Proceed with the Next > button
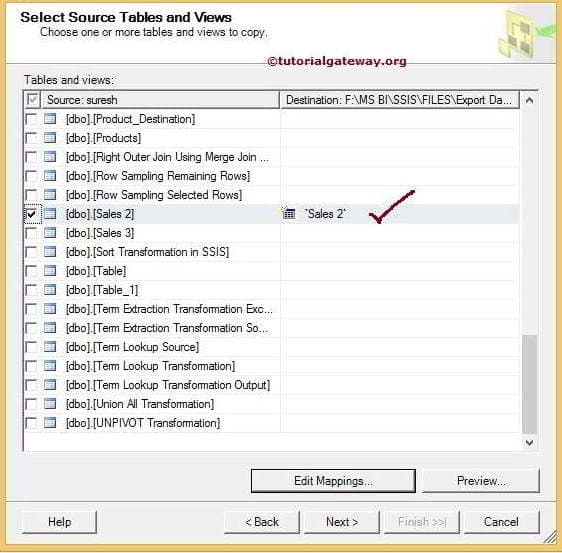 click(342, 522)
